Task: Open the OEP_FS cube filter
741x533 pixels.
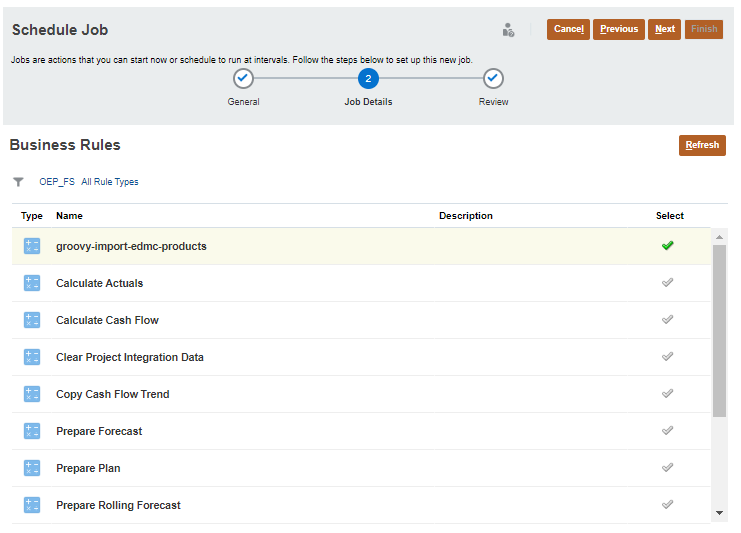Action: click(57, 182)
